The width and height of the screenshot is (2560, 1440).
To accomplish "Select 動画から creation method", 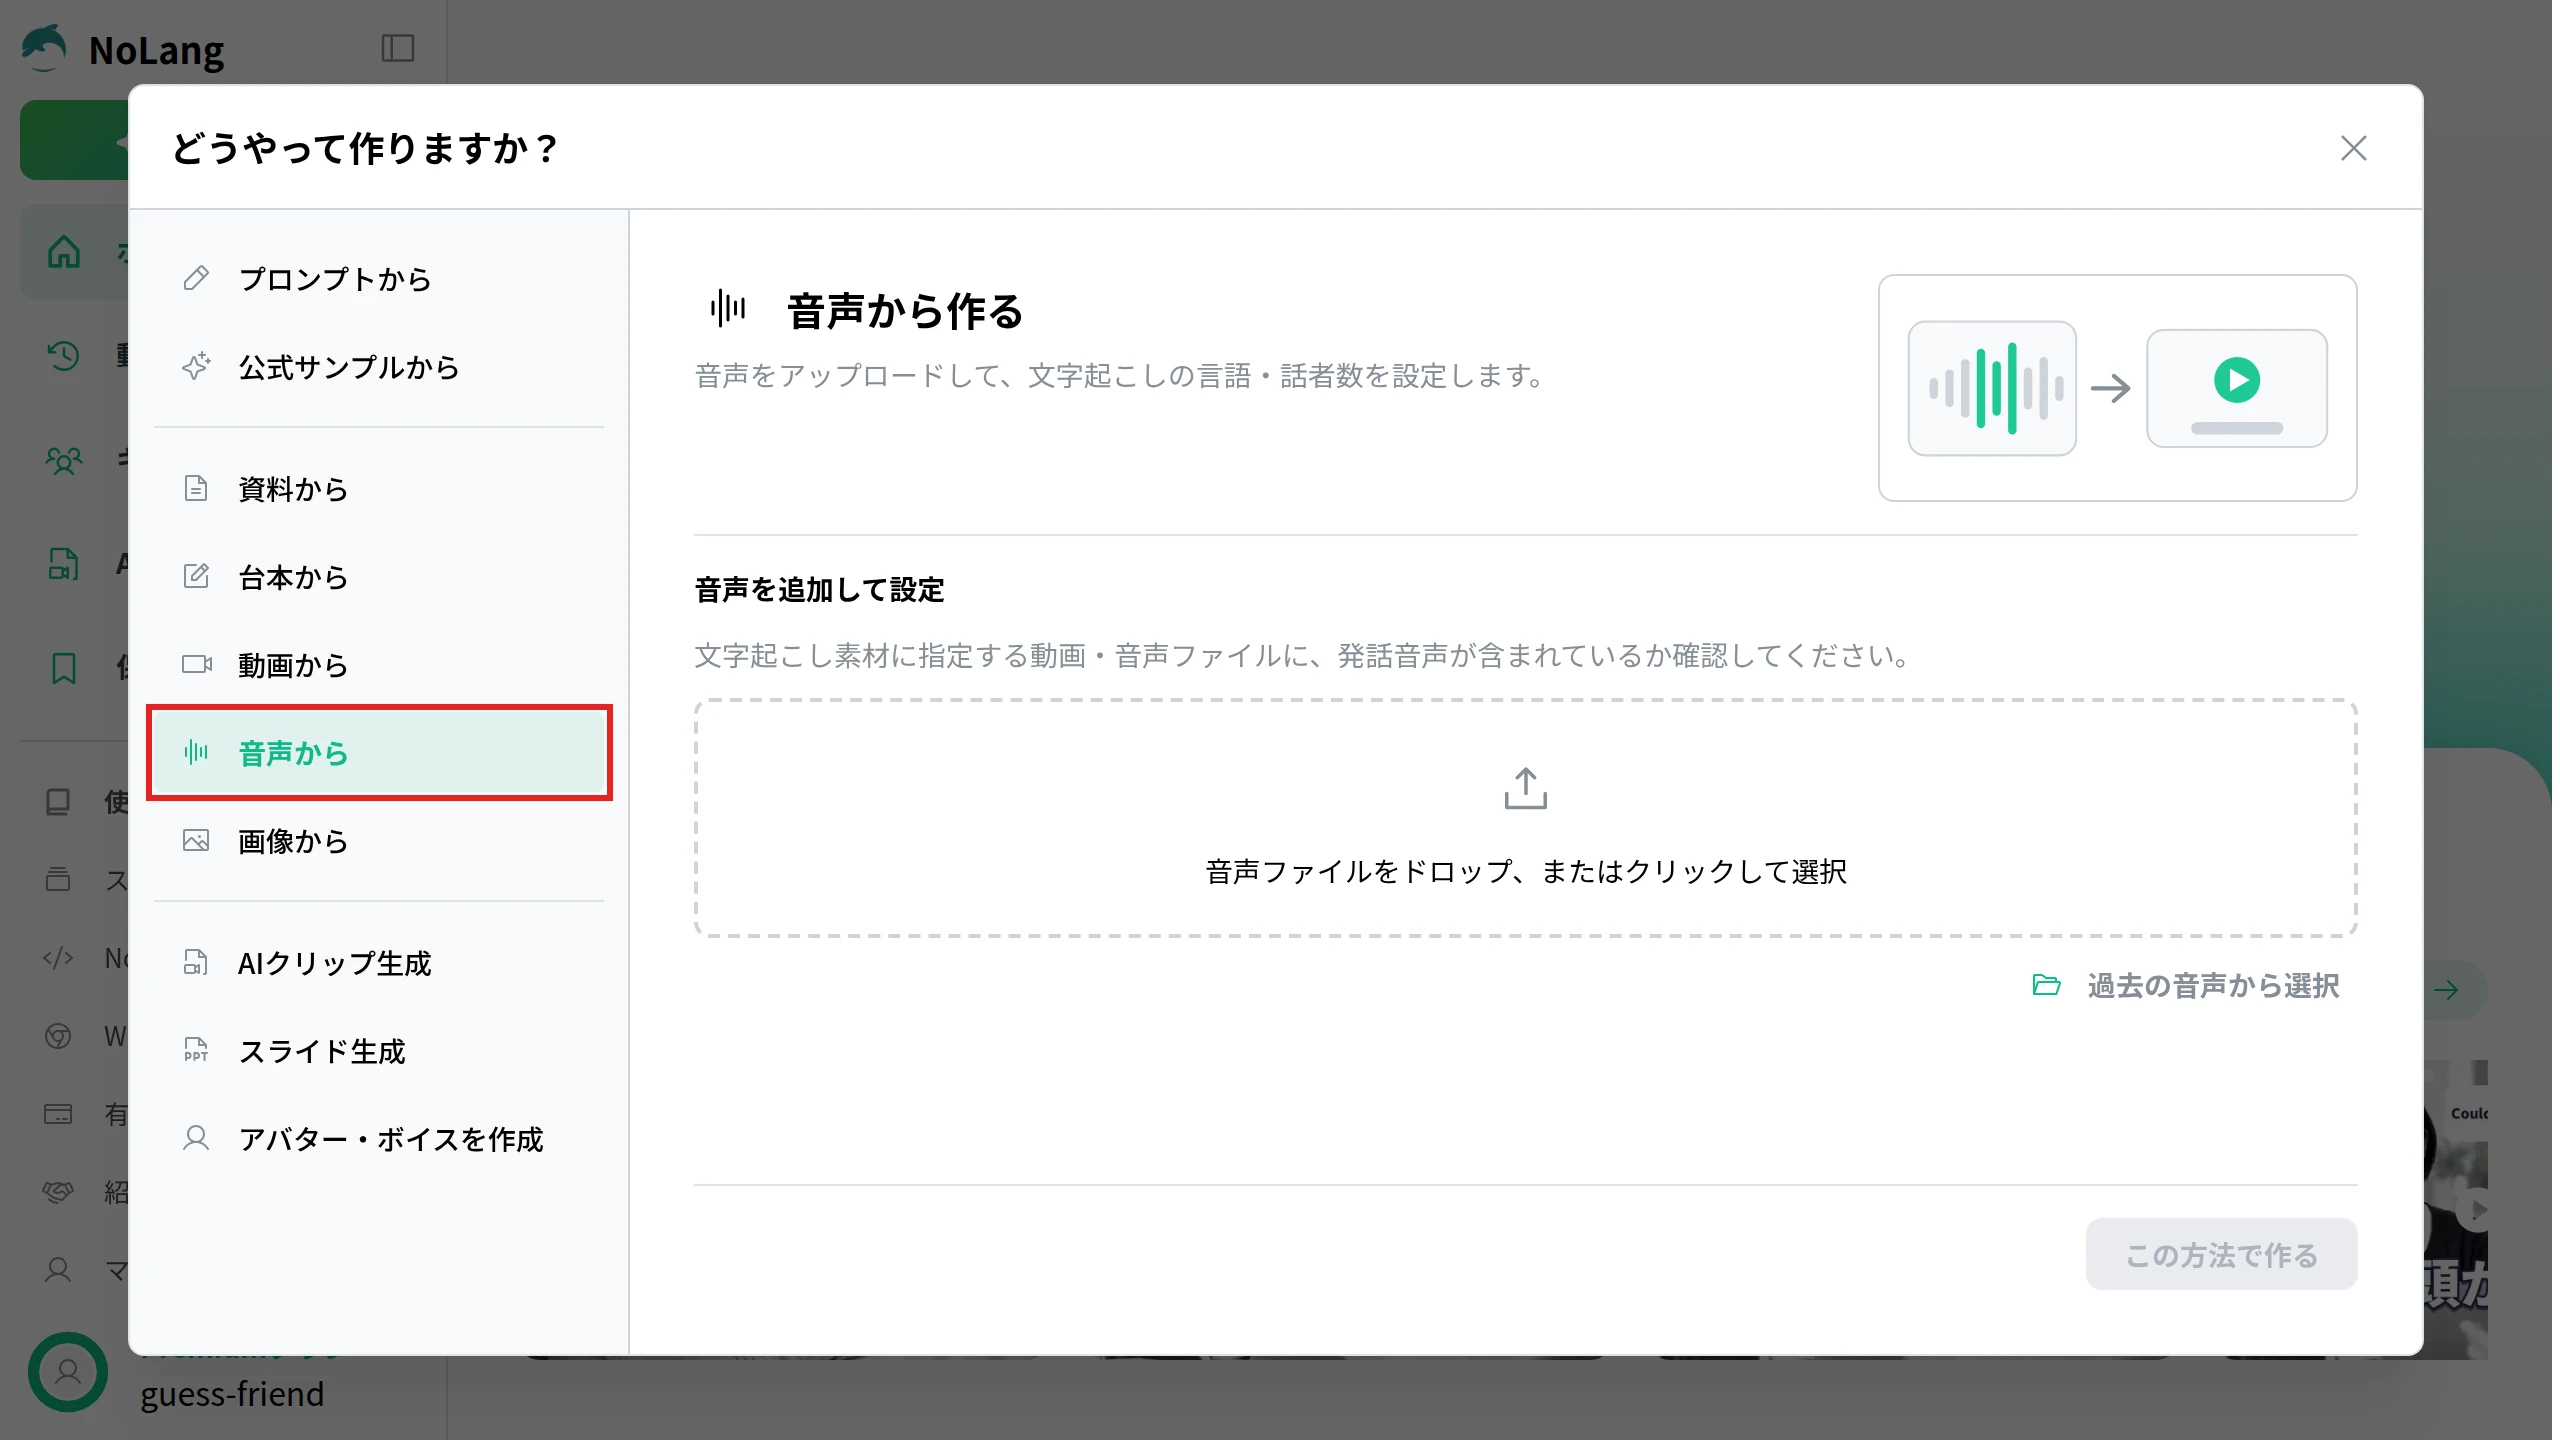I will [x=379, y=665].
